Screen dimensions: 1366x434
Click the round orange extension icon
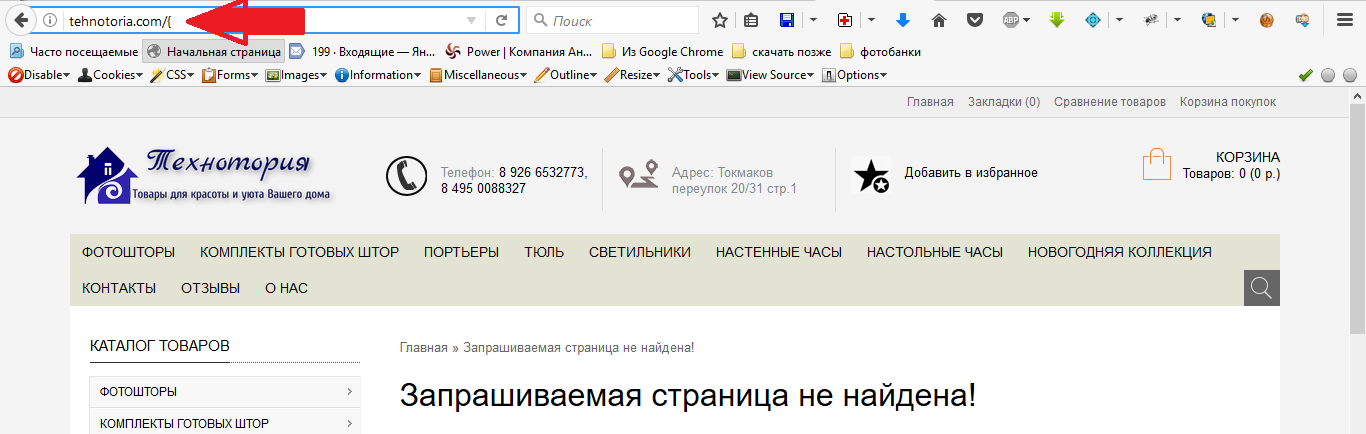pyautogui.click(x=1267, y=20)
